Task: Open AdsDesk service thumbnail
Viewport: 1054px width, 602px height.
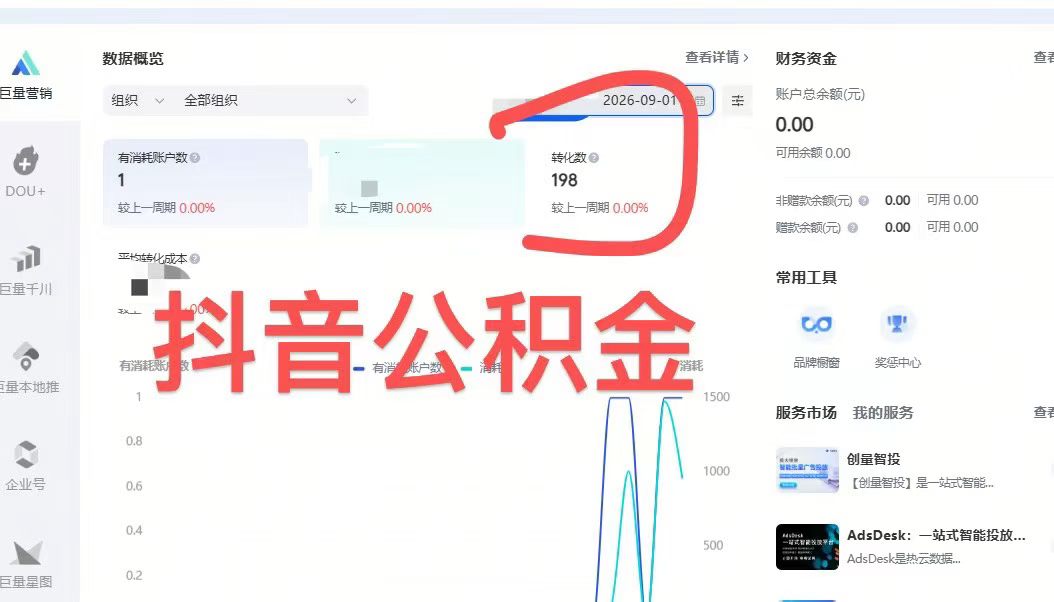Action: point(807,547)
